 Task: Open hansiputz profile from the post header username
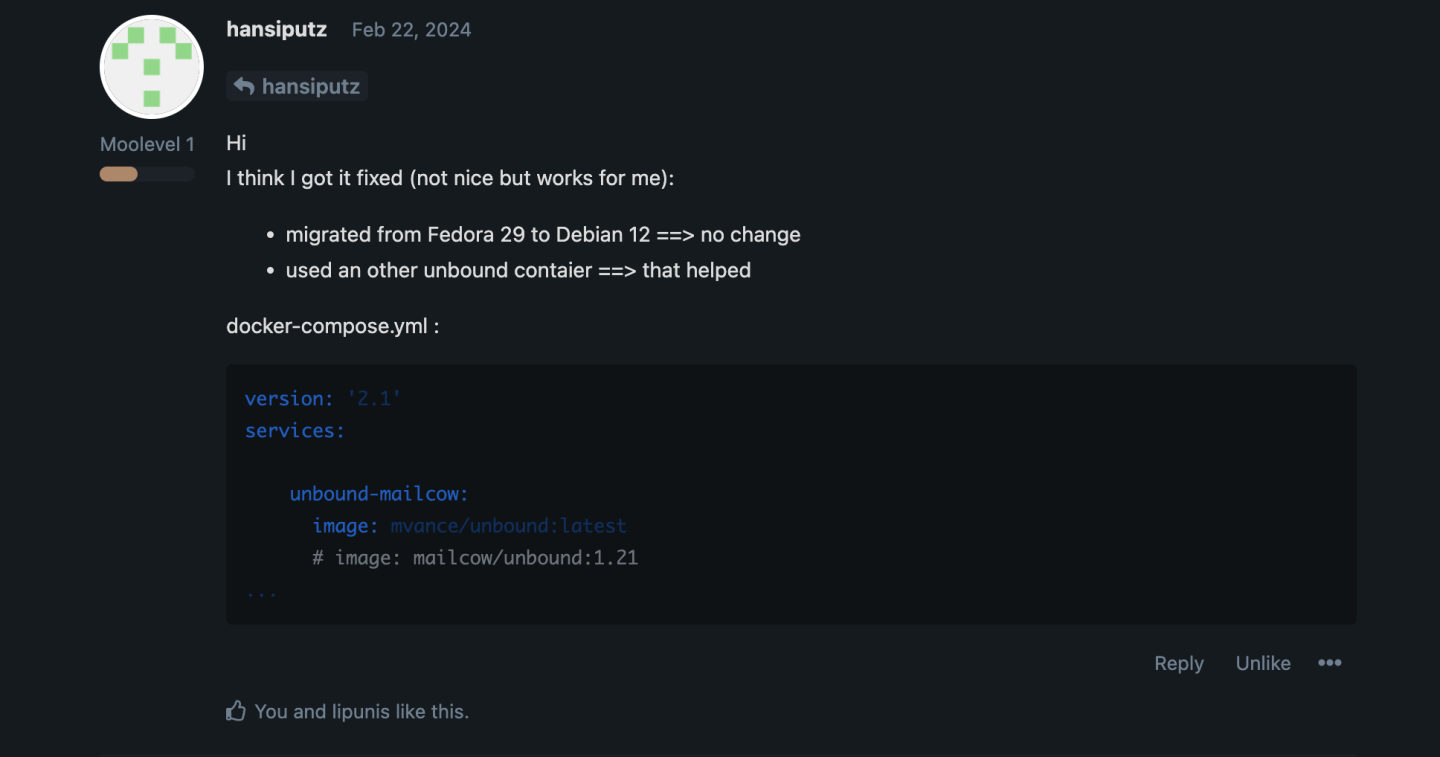tap(276, 29)
